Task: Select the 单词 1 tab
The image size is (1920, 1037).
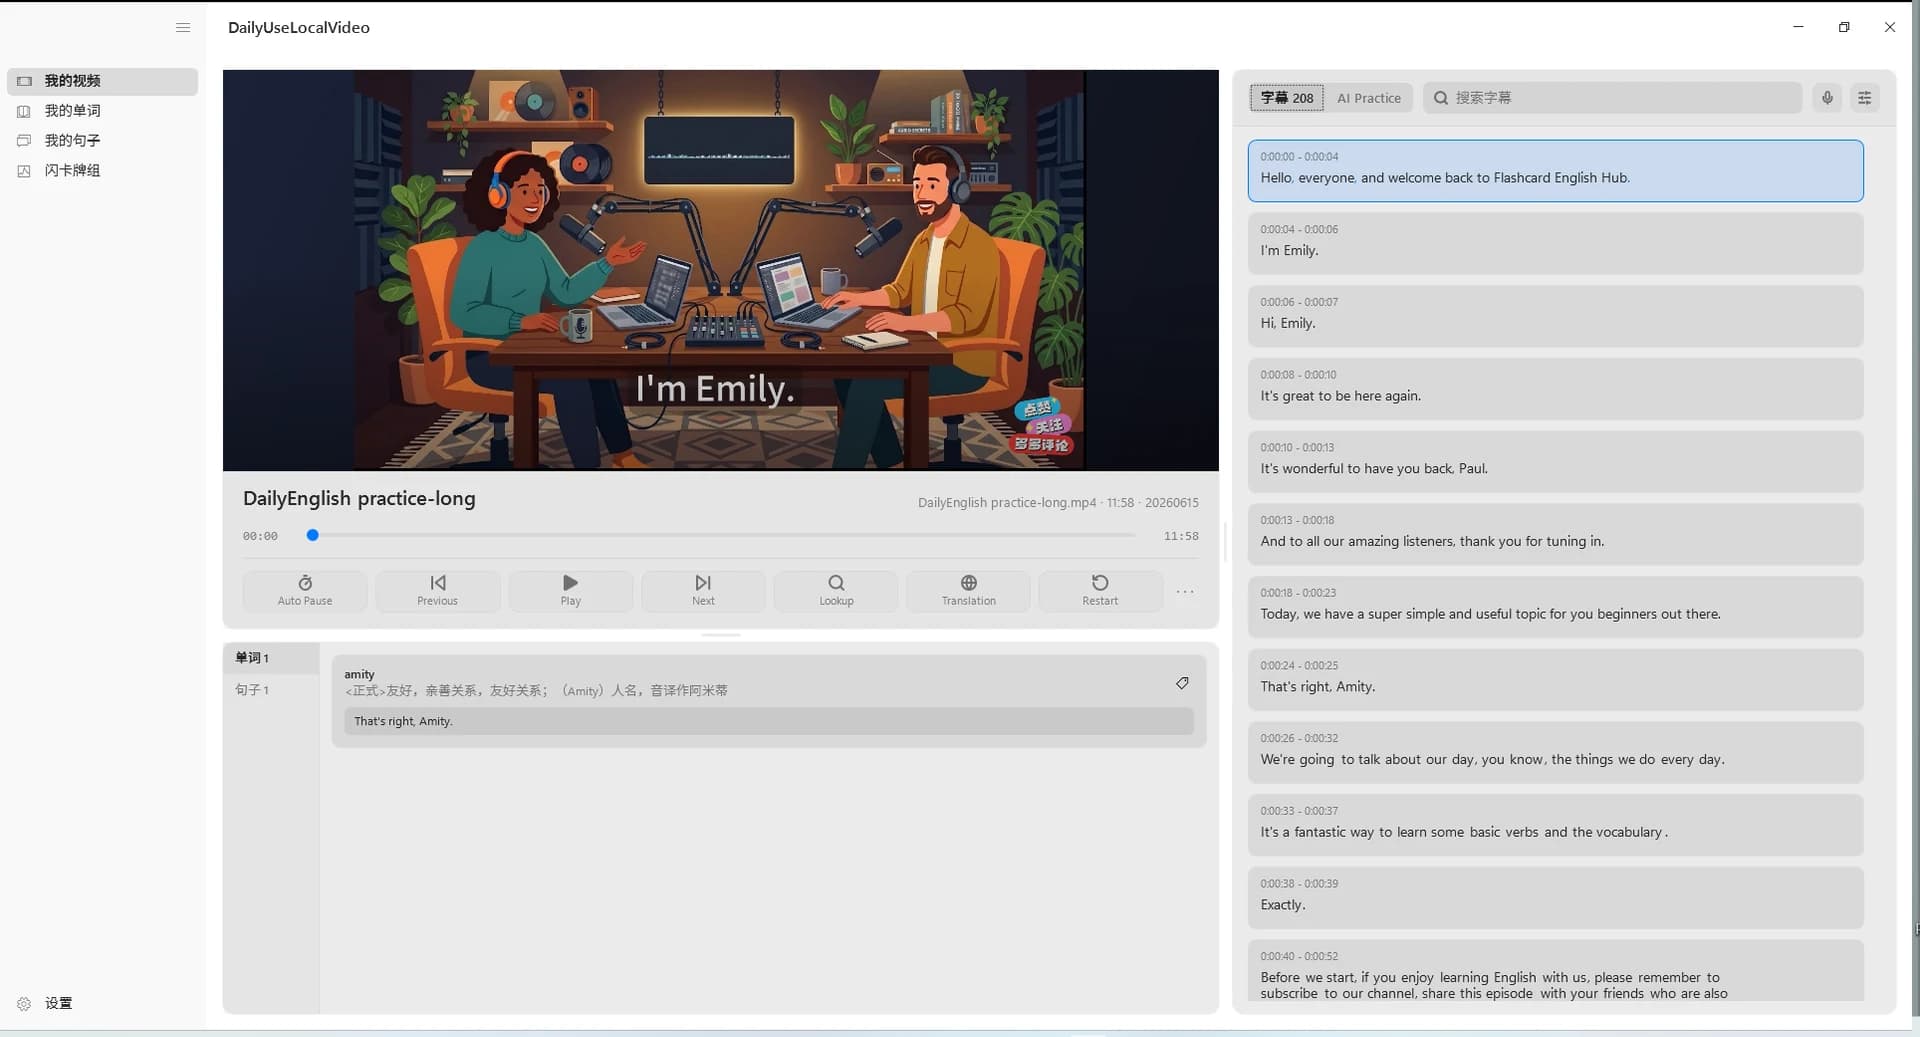Action: coord(271,658)
